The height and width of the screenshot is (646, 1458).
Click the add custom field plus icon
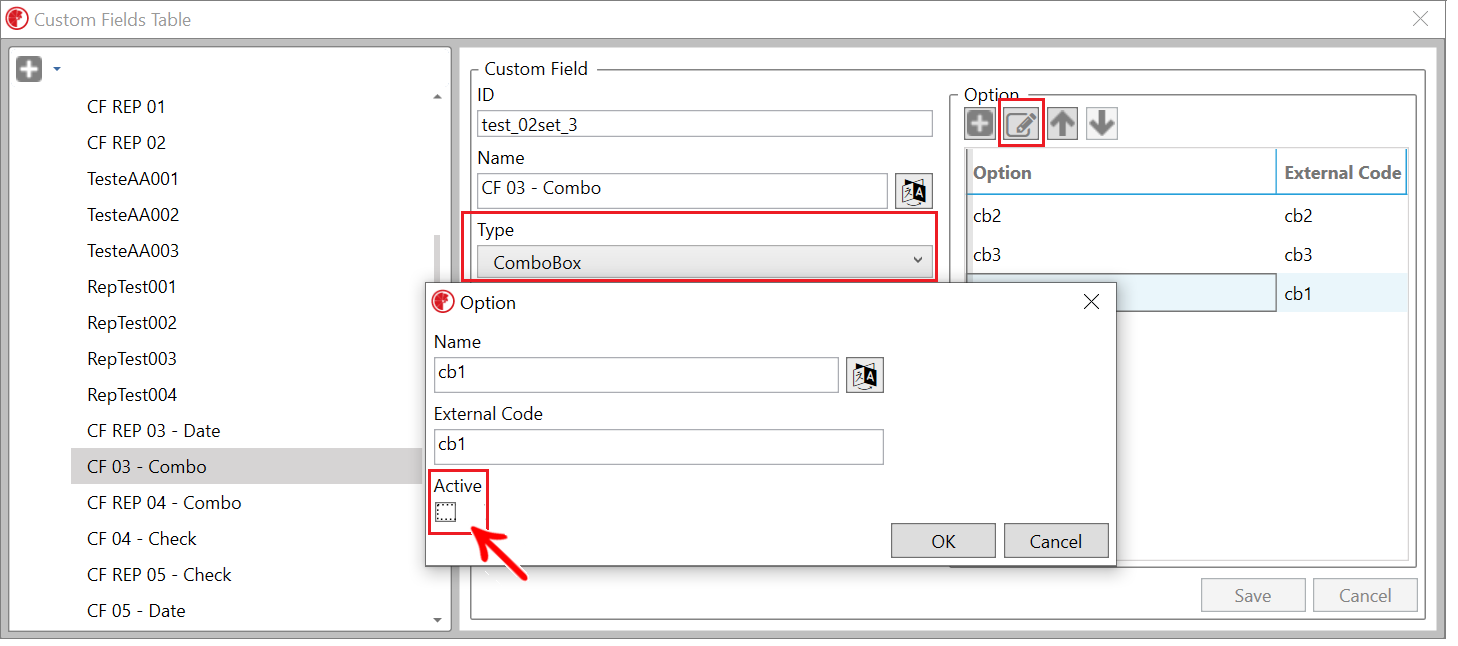(x=29, y=69)
